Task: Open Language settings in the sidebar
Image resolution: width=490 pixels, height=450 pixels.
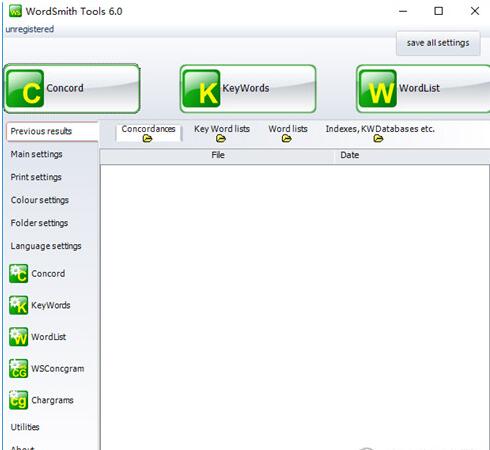Action: pos(46,246)
